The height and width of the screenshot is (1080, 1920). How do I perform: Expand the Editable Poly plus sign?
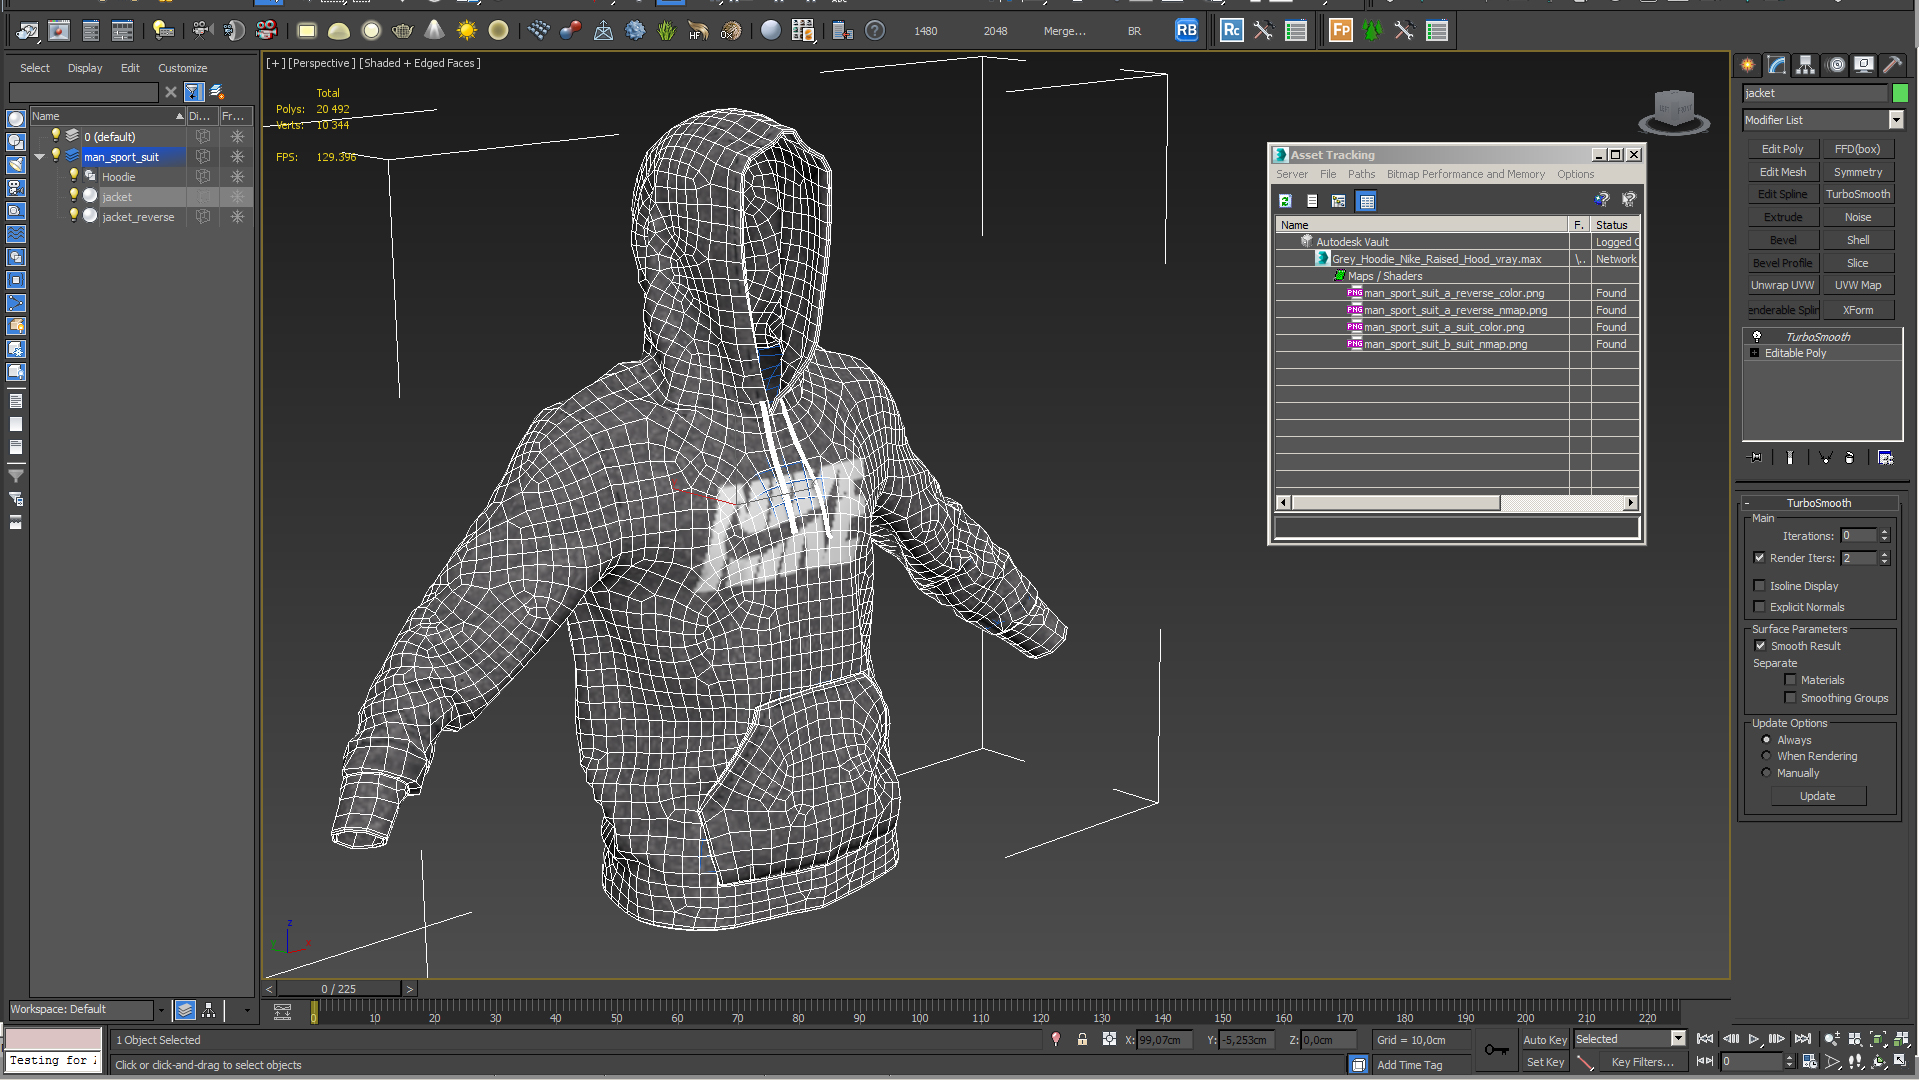(1754, 353)
